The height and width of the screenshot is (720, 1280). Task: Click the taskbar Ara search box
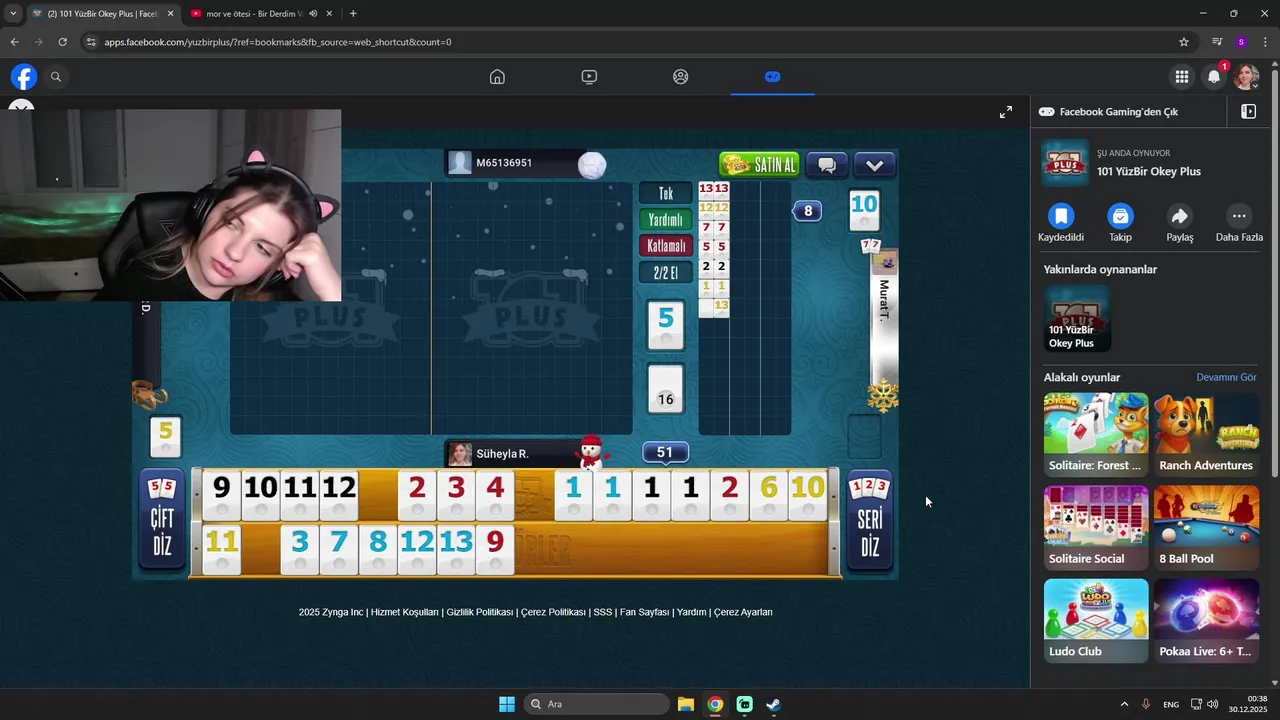[x=597, y=704]
